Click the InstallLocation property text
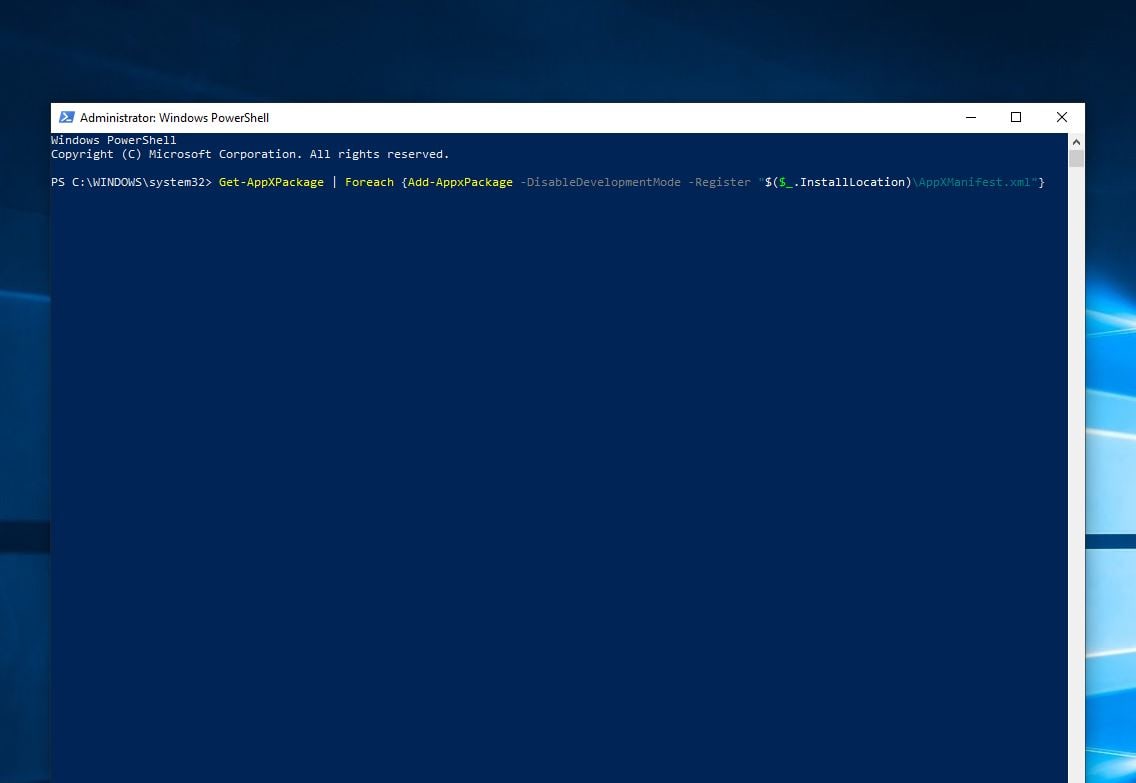This screenshot has width=1136, height=783. click(853, 182)
